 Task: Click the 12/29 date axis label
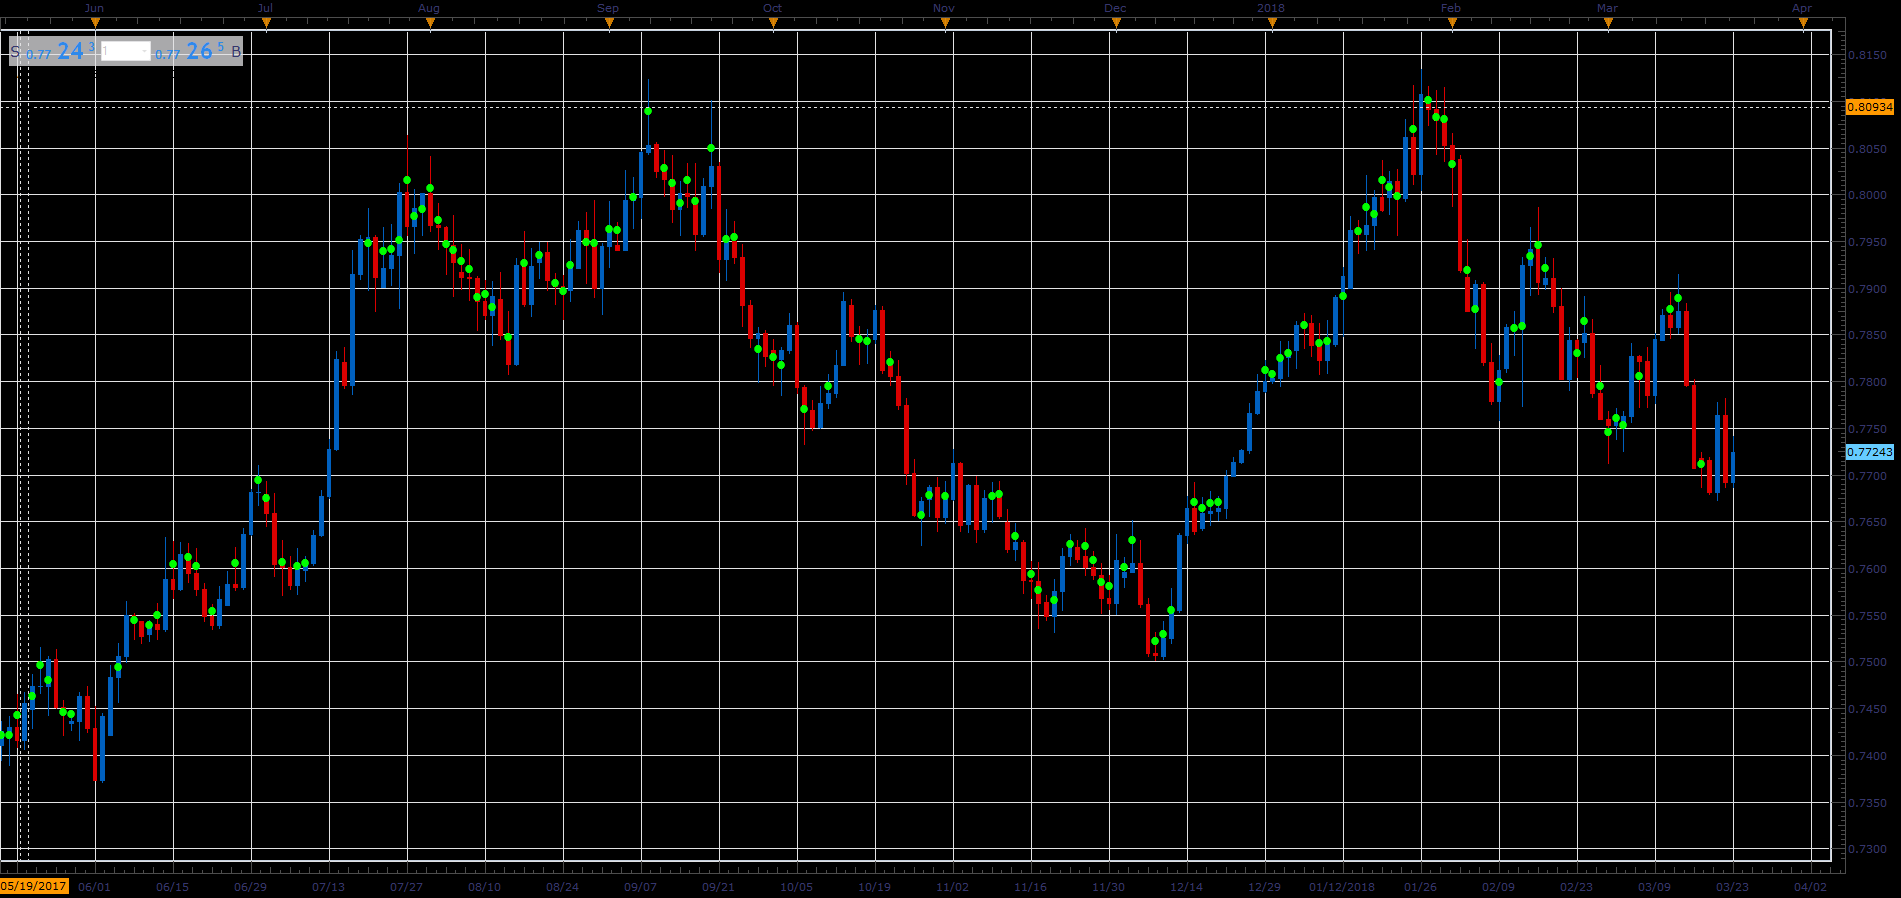coord(1264,887)
